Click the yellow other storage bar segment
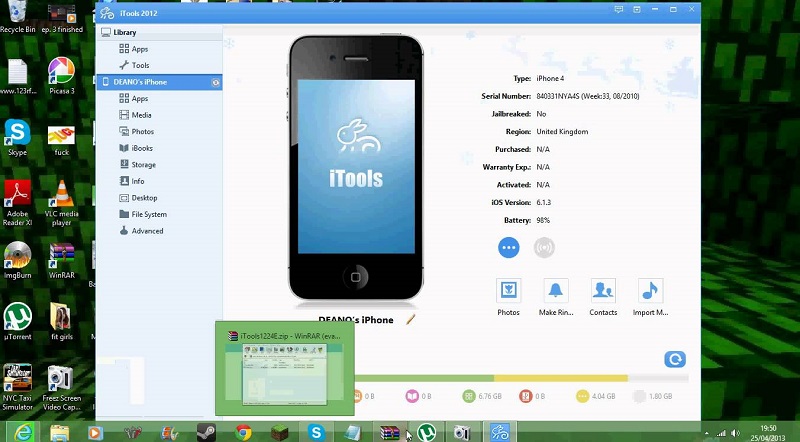The image size is (800, 442). click(561, 378)
